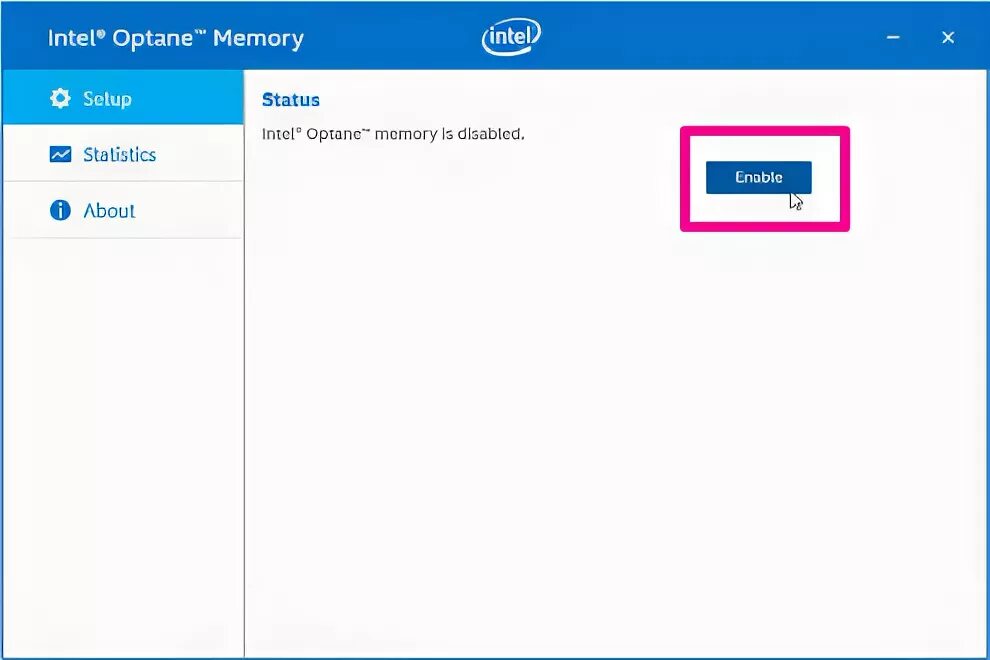
Task: Click the word 'Memory' in window title
Action: click(x=258, y=38)
